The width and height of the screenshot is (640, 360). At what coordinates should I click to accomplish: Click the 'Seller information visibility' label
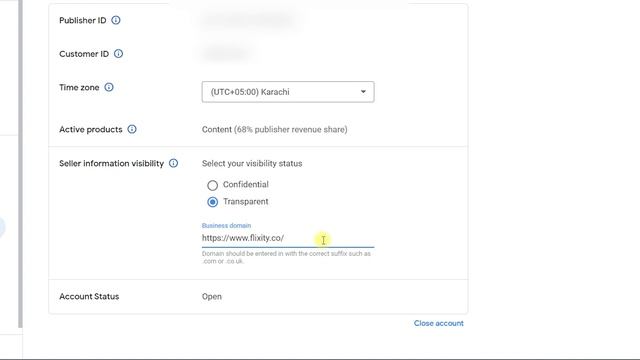click(111, 163)
